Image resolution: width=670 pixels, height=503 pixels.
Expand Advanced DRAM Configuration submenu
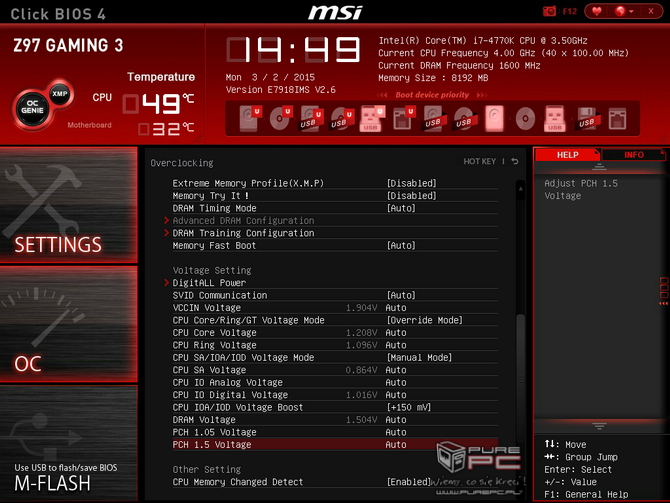point(243,221)
